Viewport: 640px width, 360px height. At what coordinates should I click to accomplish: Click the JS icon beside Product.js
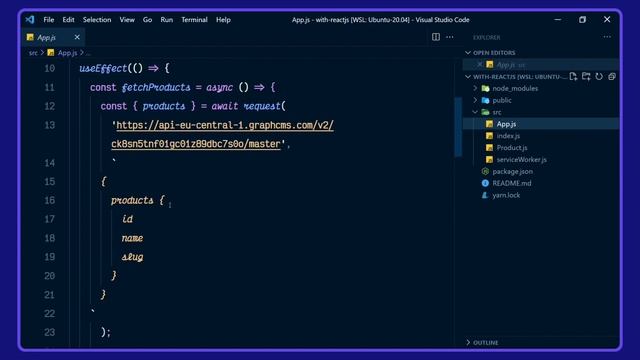coord(489,147)
